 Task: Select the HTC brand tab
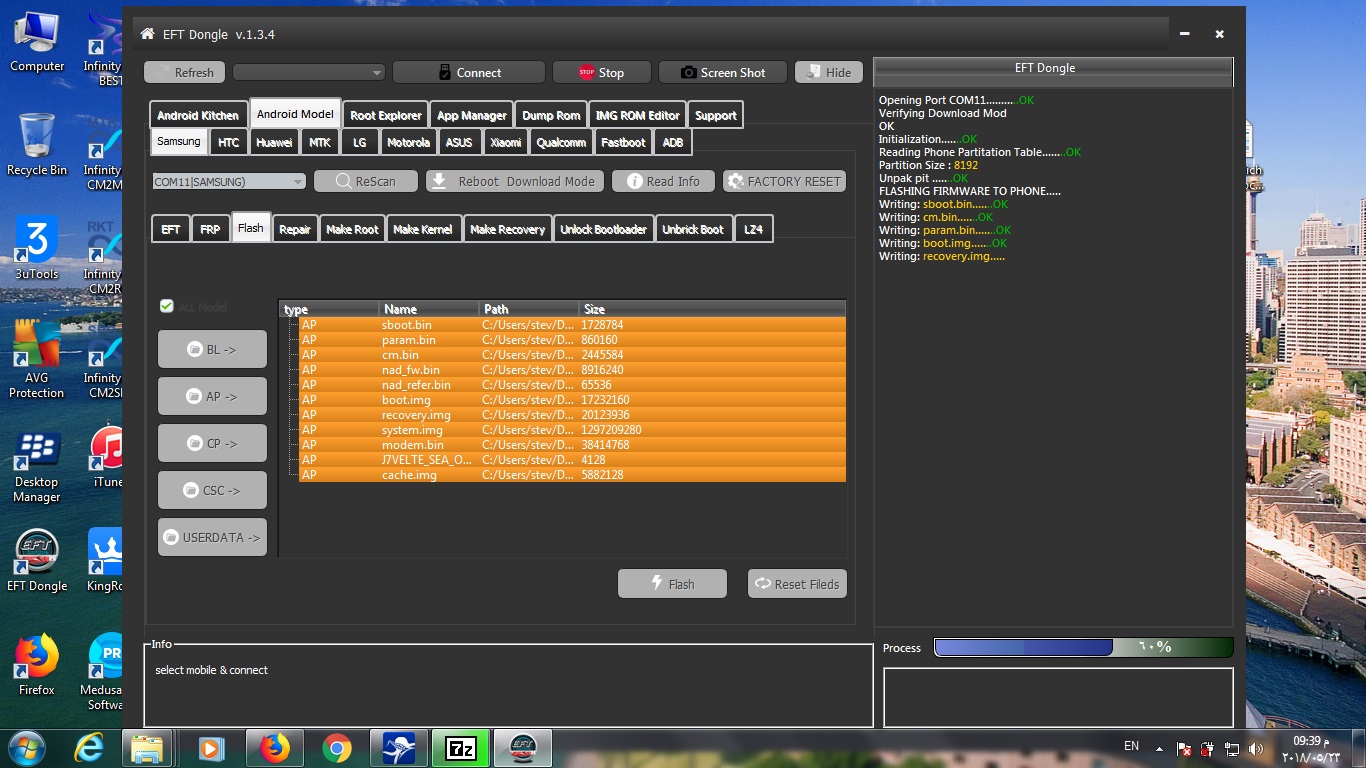(x=229, y=142)
